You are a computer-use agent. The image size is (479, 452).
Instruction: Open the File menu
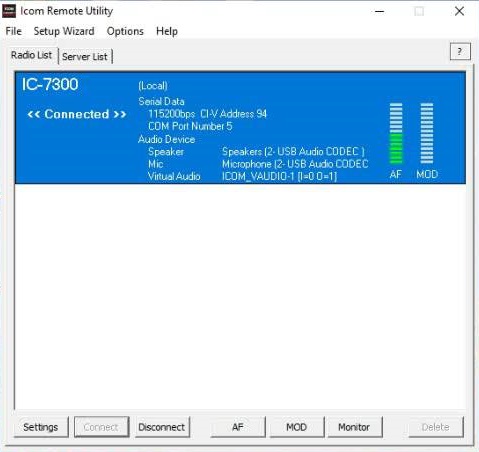coord(14,31)
